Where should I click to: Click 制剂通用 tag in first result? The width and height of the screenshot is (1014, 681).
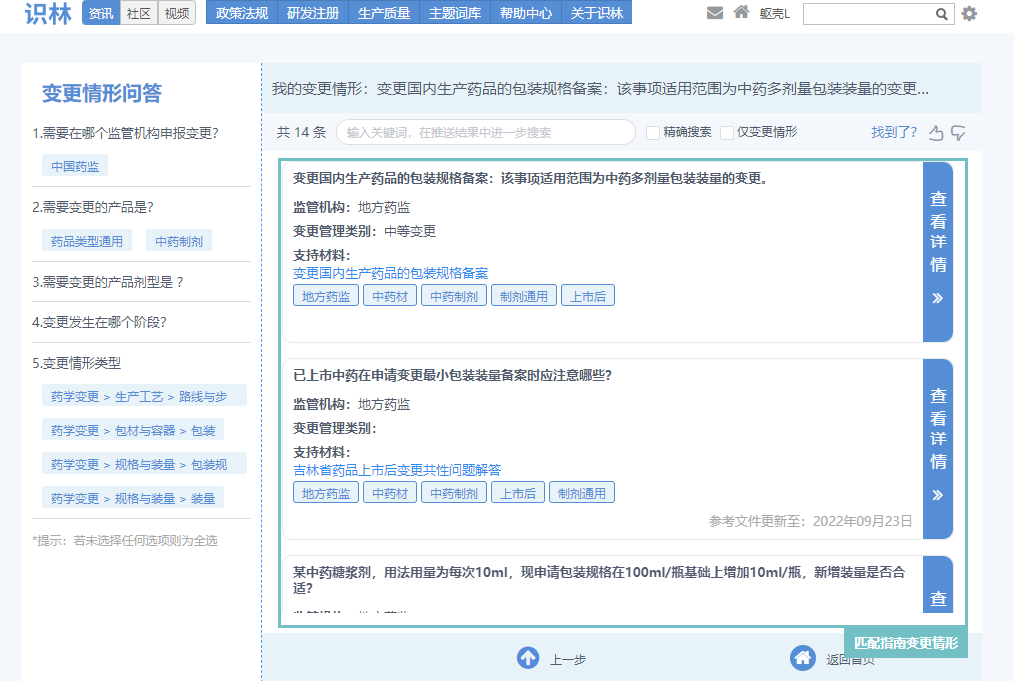pyautogui.click(x=524, y=296)
